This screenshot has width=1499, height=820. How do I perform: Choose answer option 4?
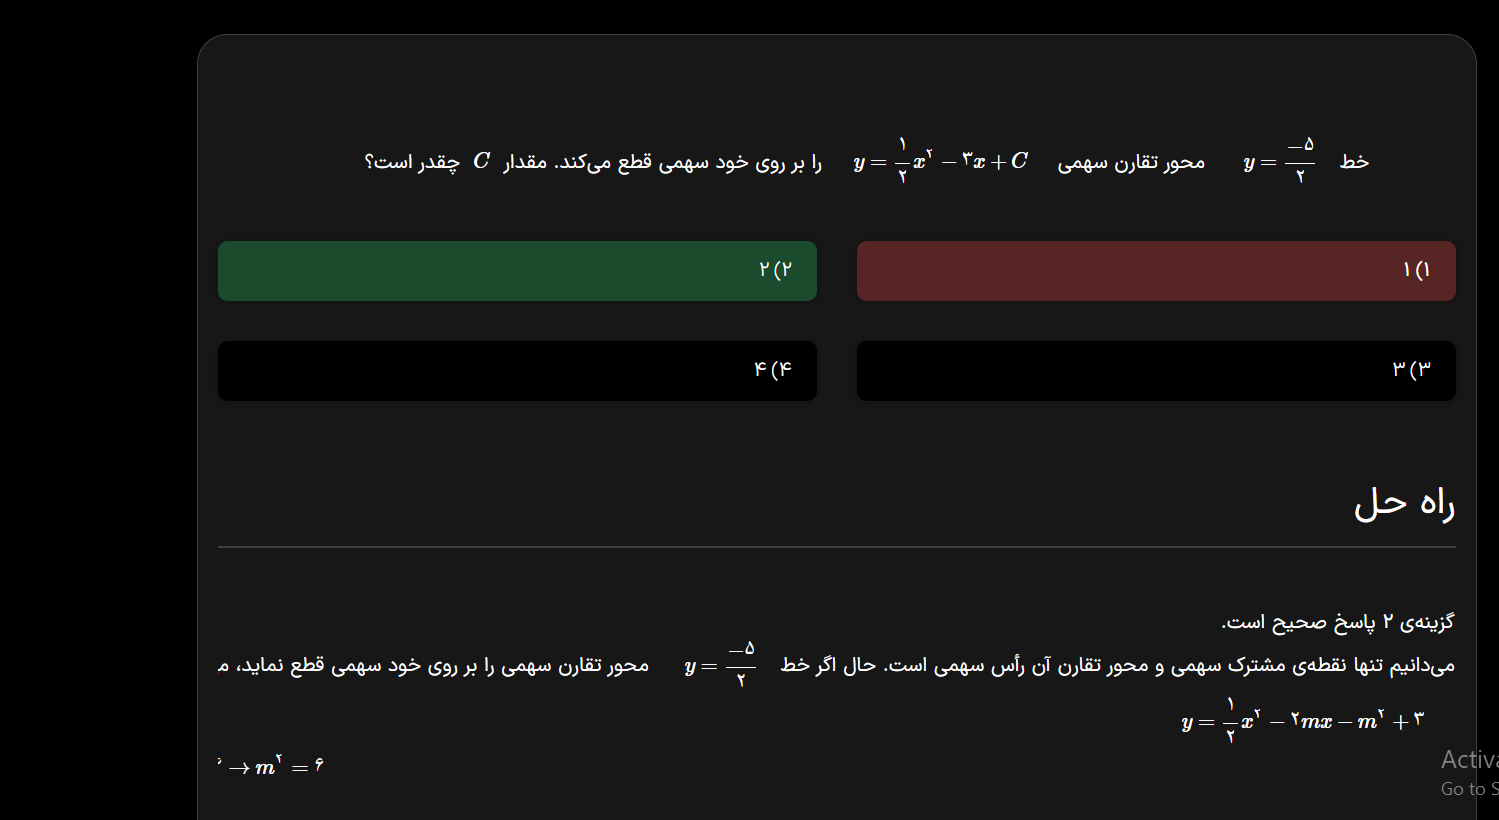[x=517, y=371]
